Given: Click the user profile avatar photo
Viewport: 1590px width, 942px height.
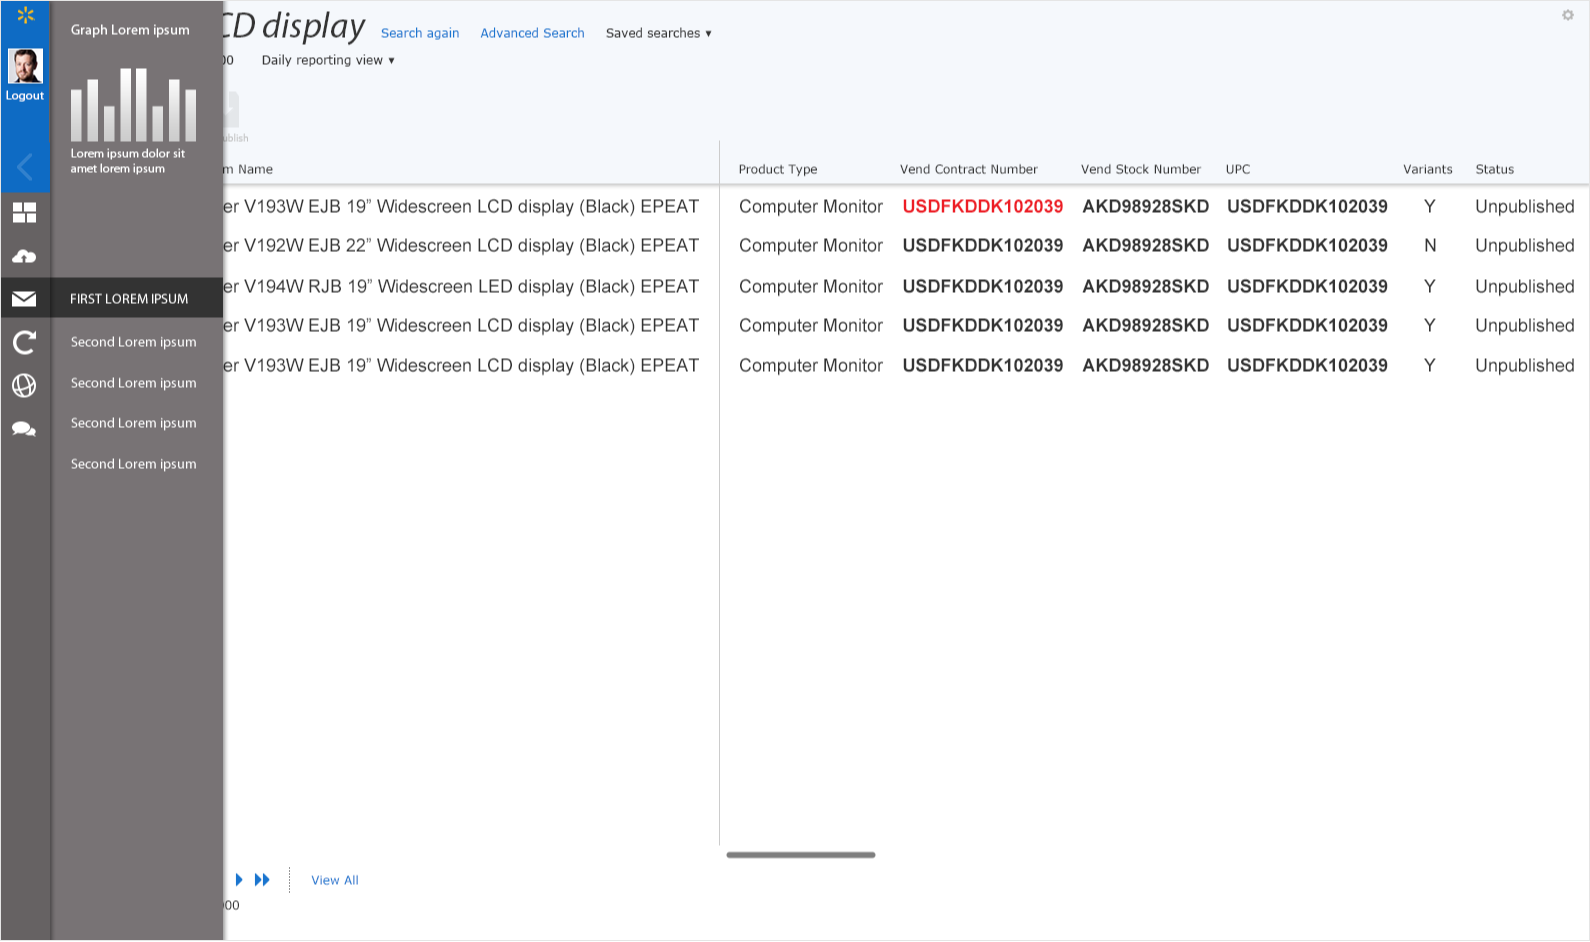Looking at the screenshot, I should [25, 66].
